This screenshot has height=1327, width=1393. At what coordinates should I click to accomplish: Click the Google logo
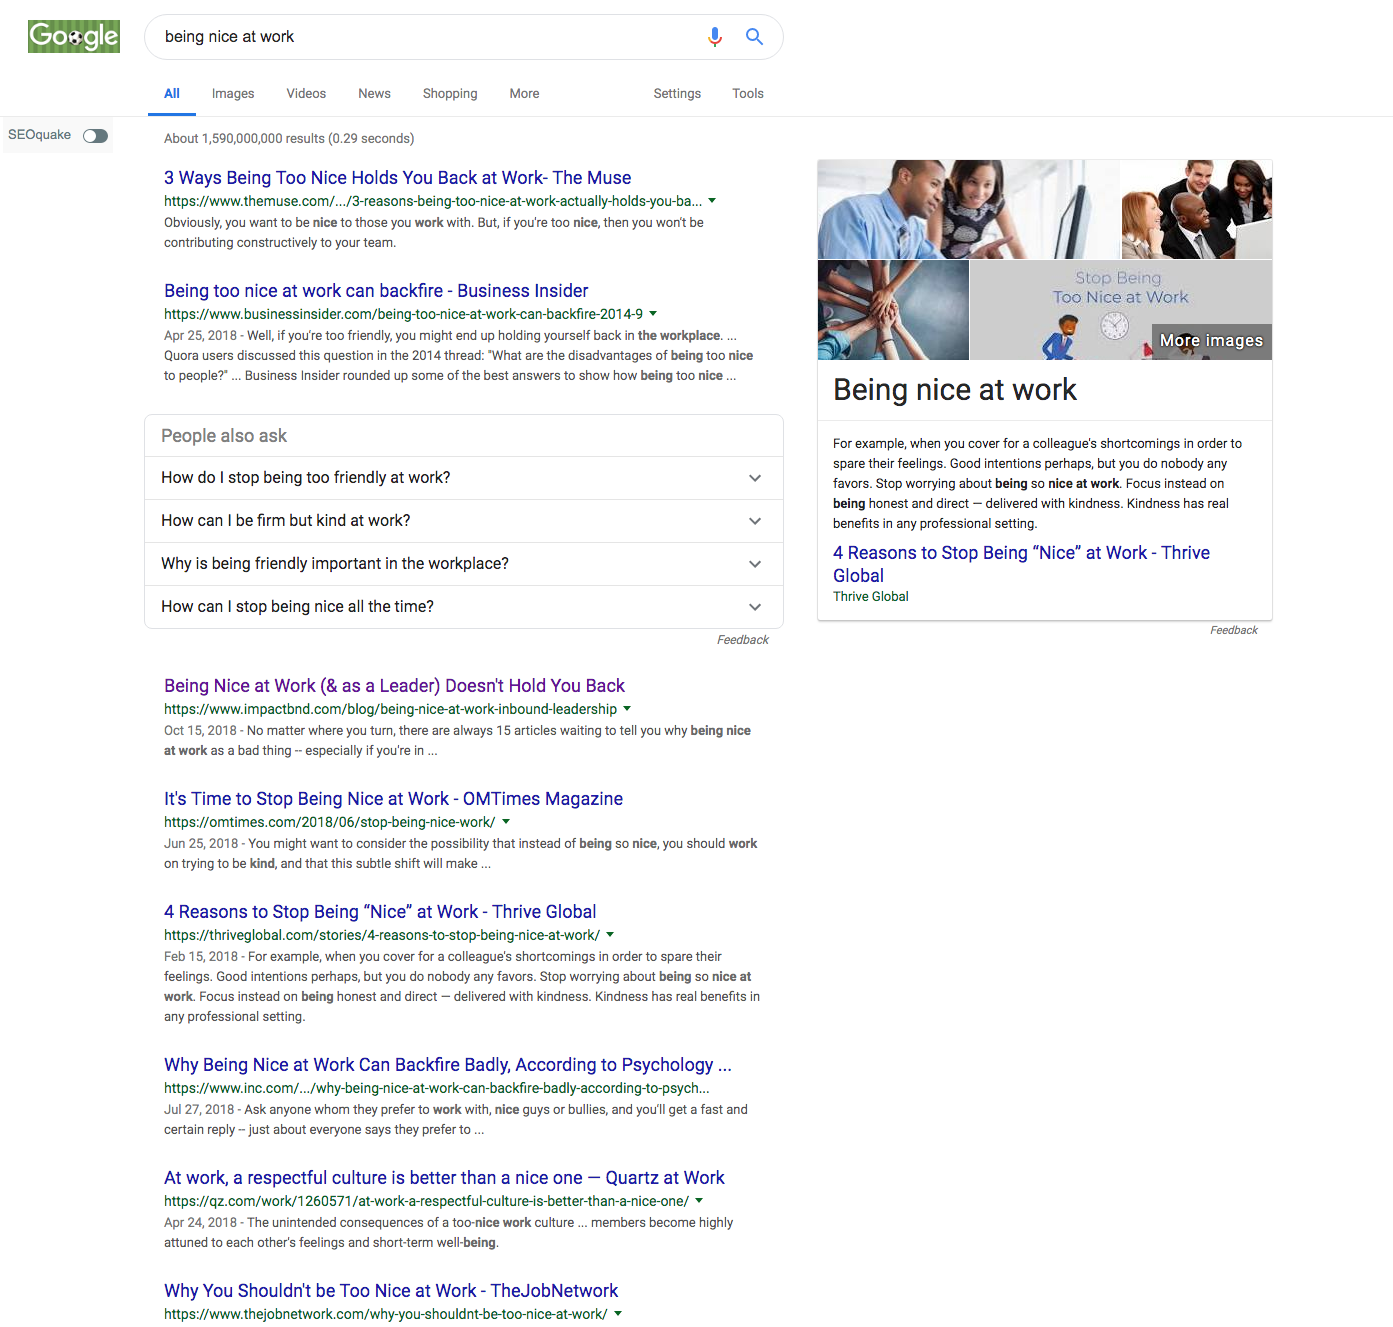(74, 36)
